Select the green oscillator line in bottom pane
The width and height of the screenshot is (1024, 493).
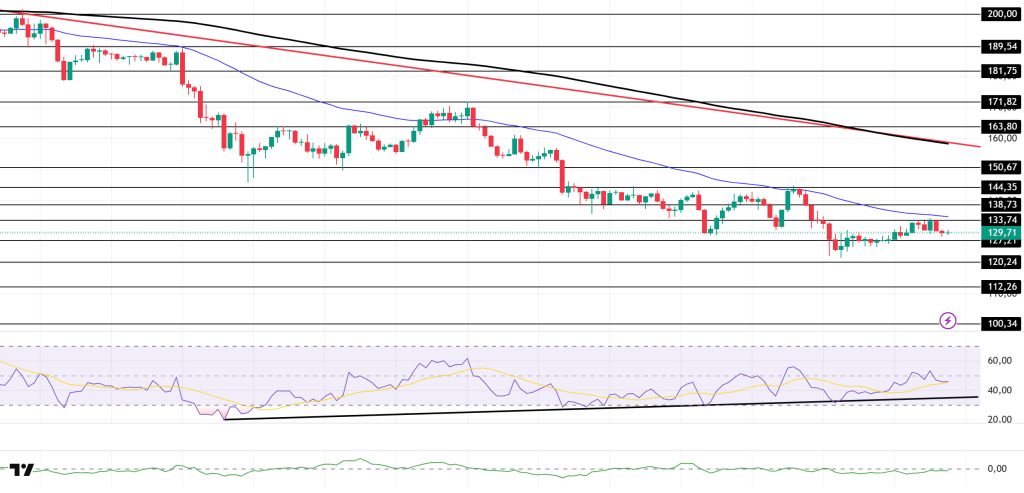(500, 468)
